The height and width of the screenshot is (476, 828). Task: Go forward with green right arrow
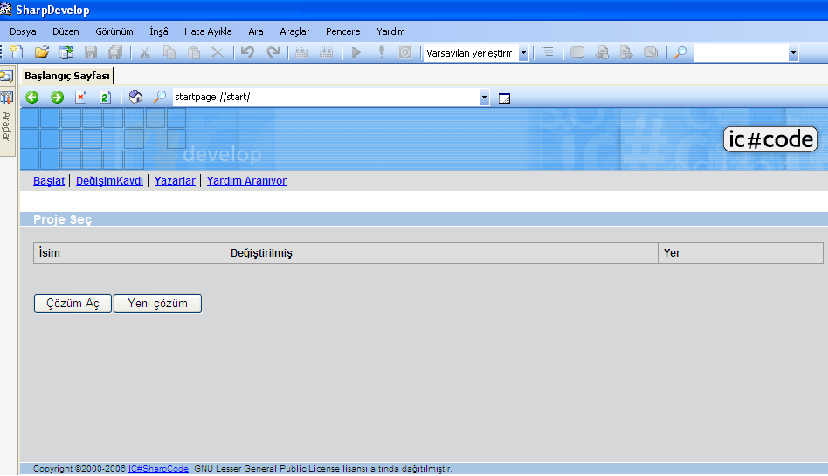(x=57, y=97)
